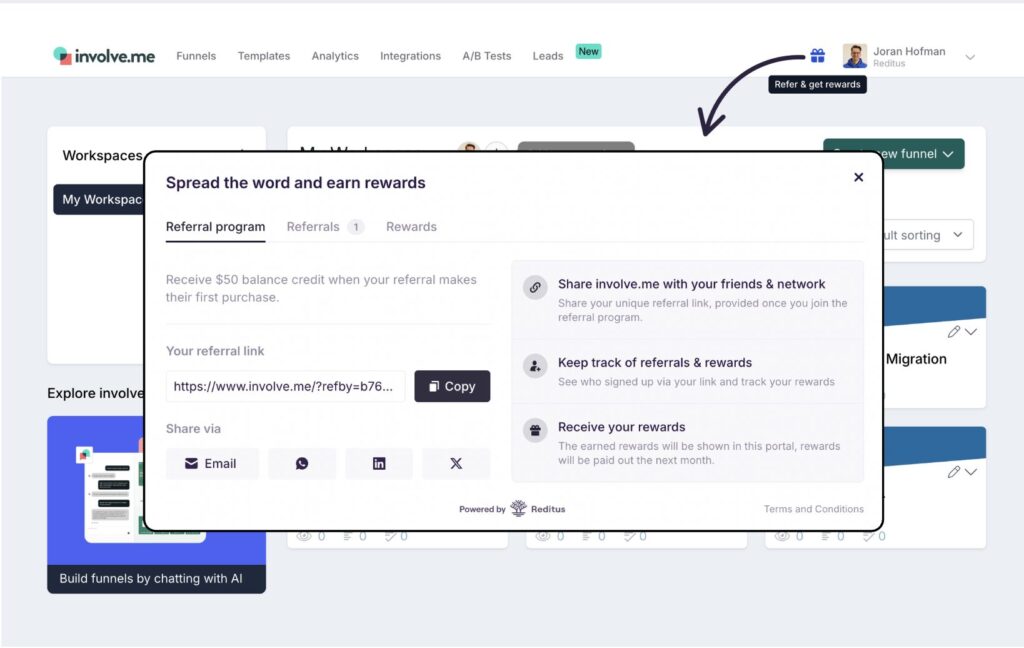The image size is (1024, 648).
Task: Share via the WhatsApp icon
Action: 302,463
